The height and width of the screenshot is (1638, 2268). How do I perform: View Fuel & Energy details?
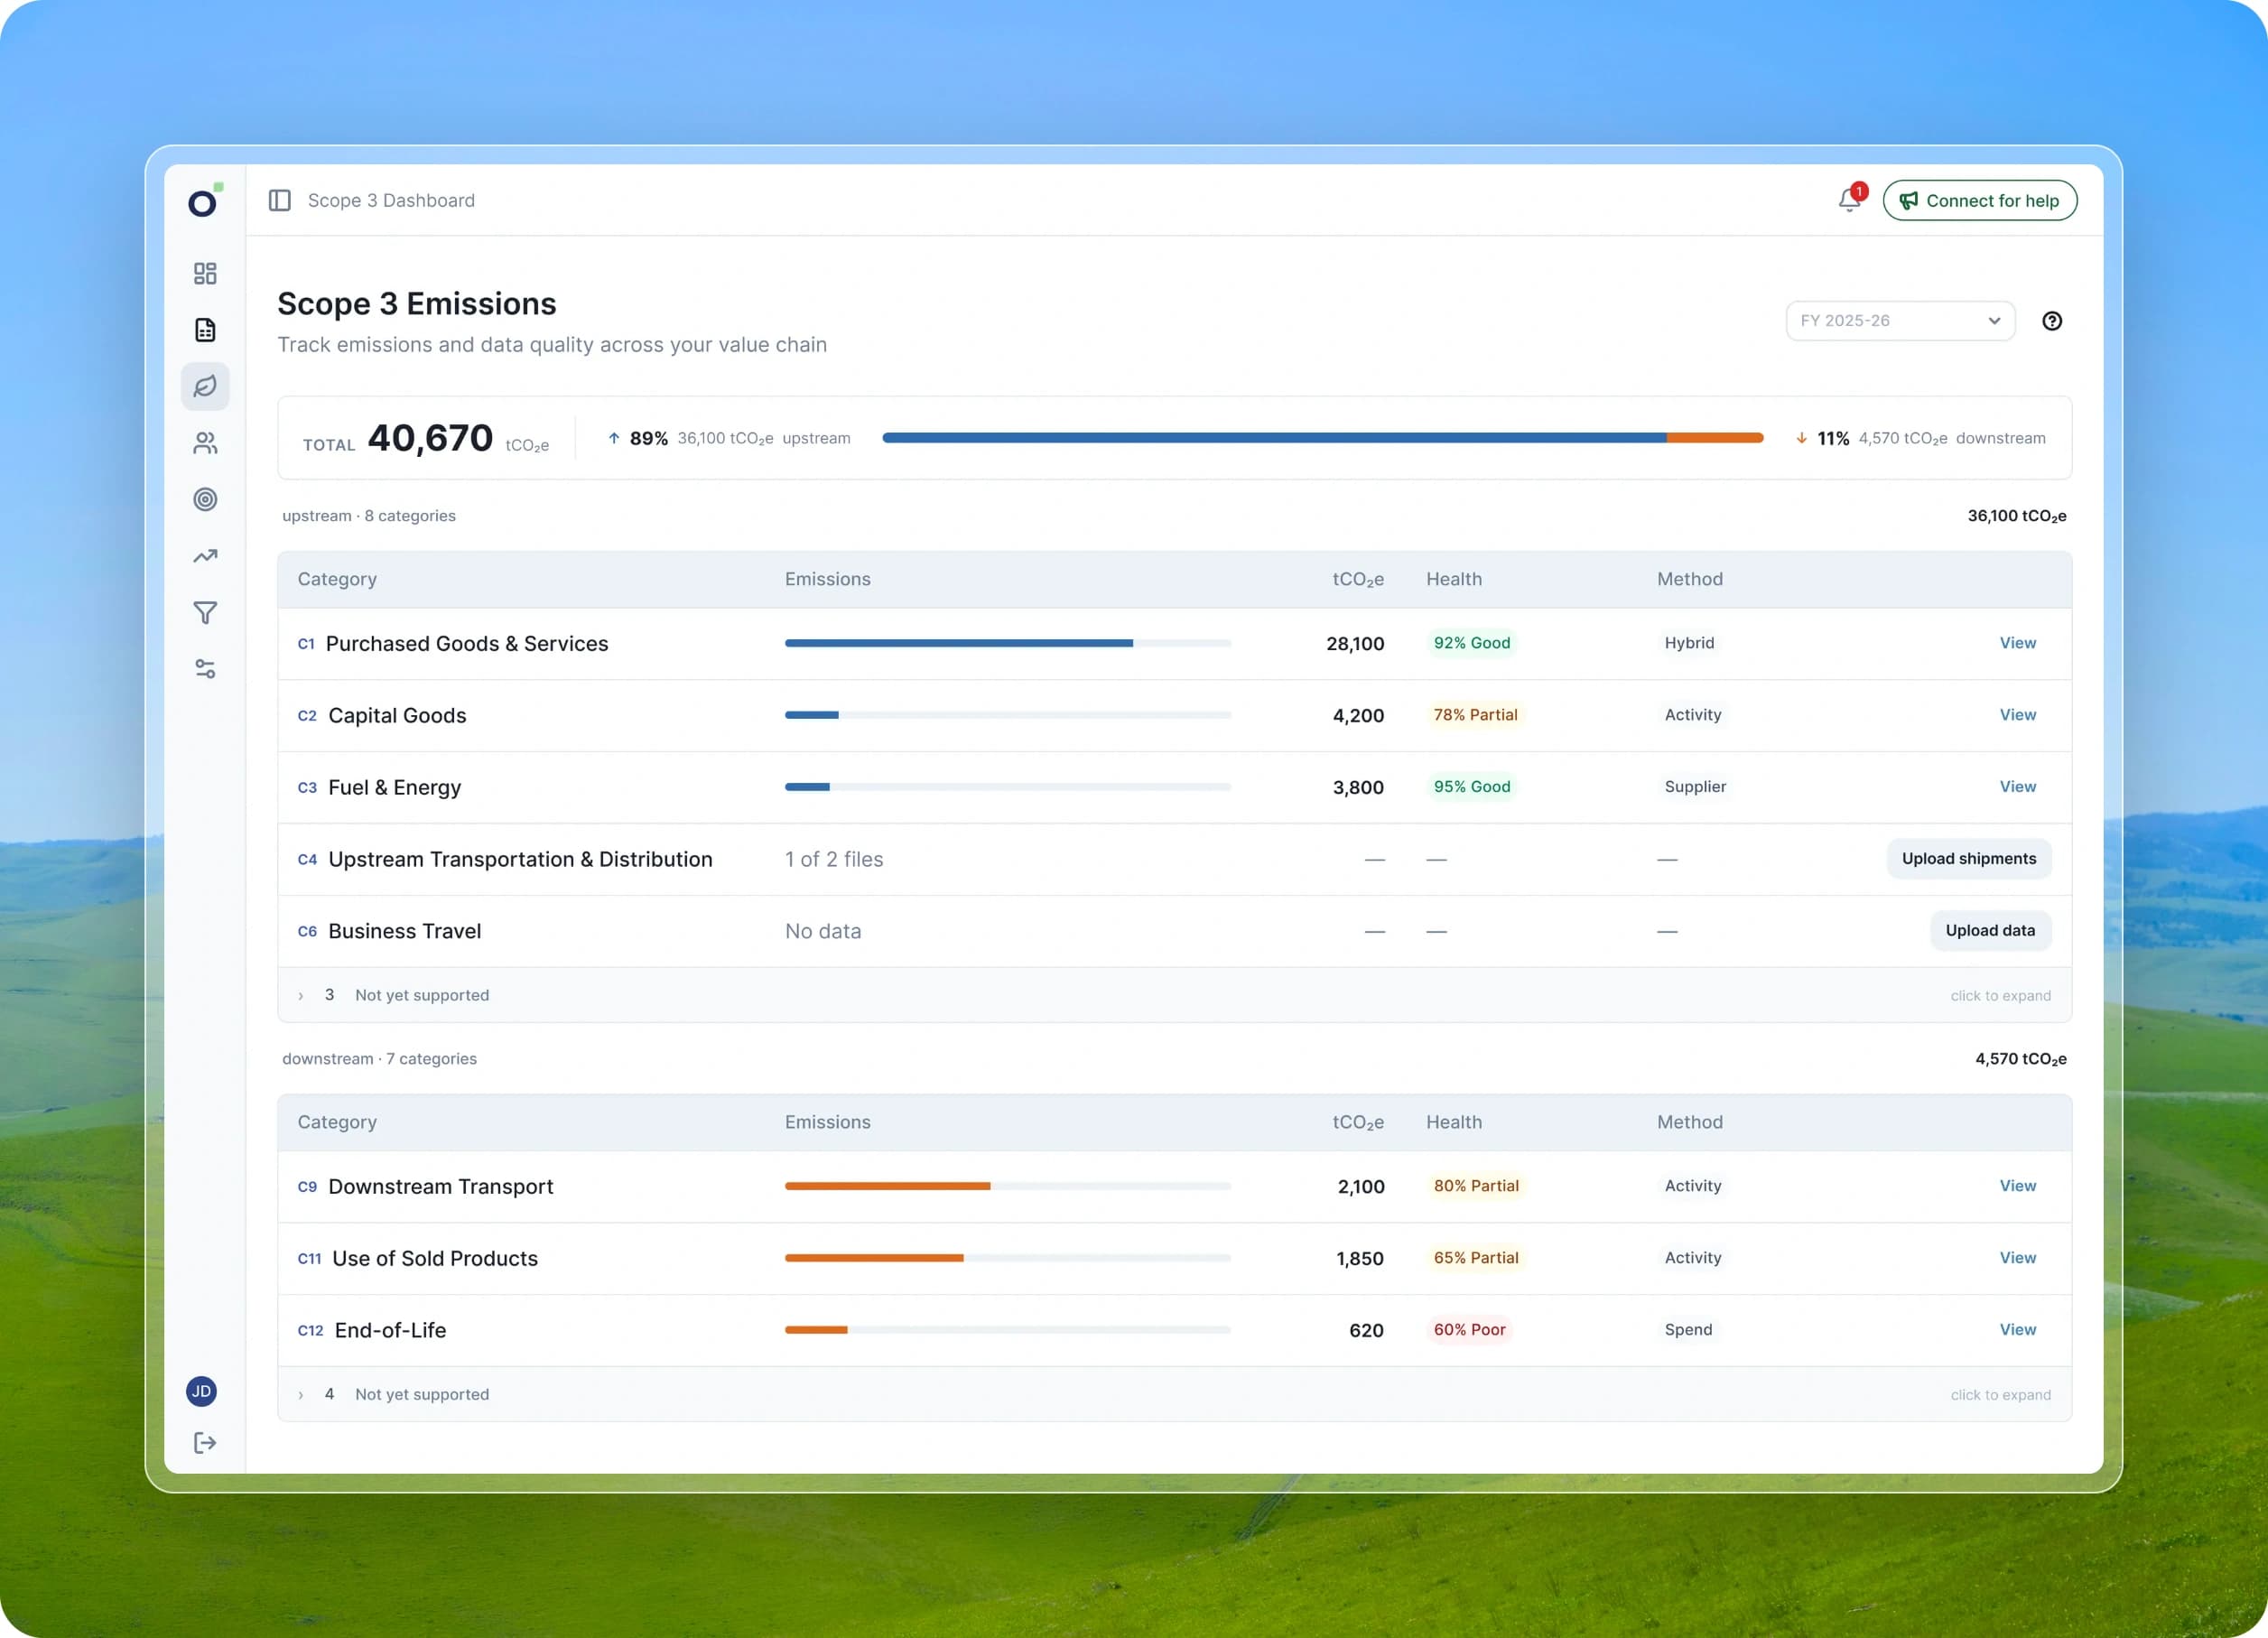coord(2017,787)
